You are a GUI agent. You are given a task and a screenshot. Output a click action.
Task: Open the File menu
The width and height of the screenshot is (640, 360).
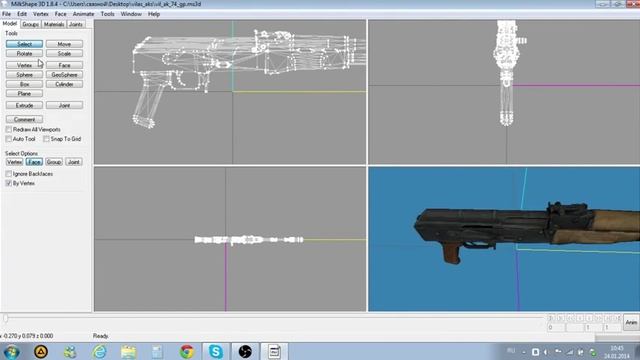(x=7, y=14)
